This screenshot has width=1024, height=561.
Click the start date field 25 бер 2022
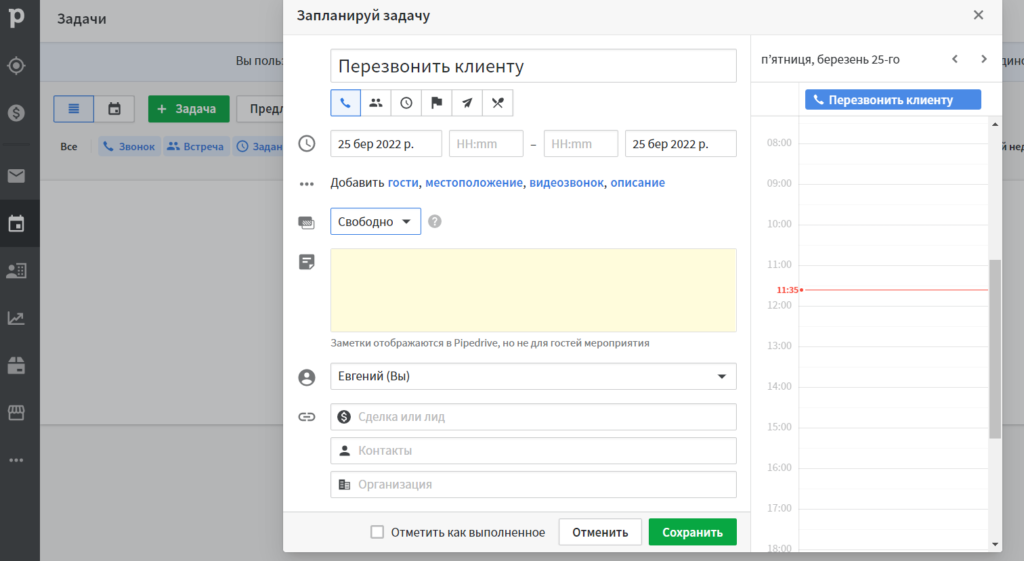386,144
